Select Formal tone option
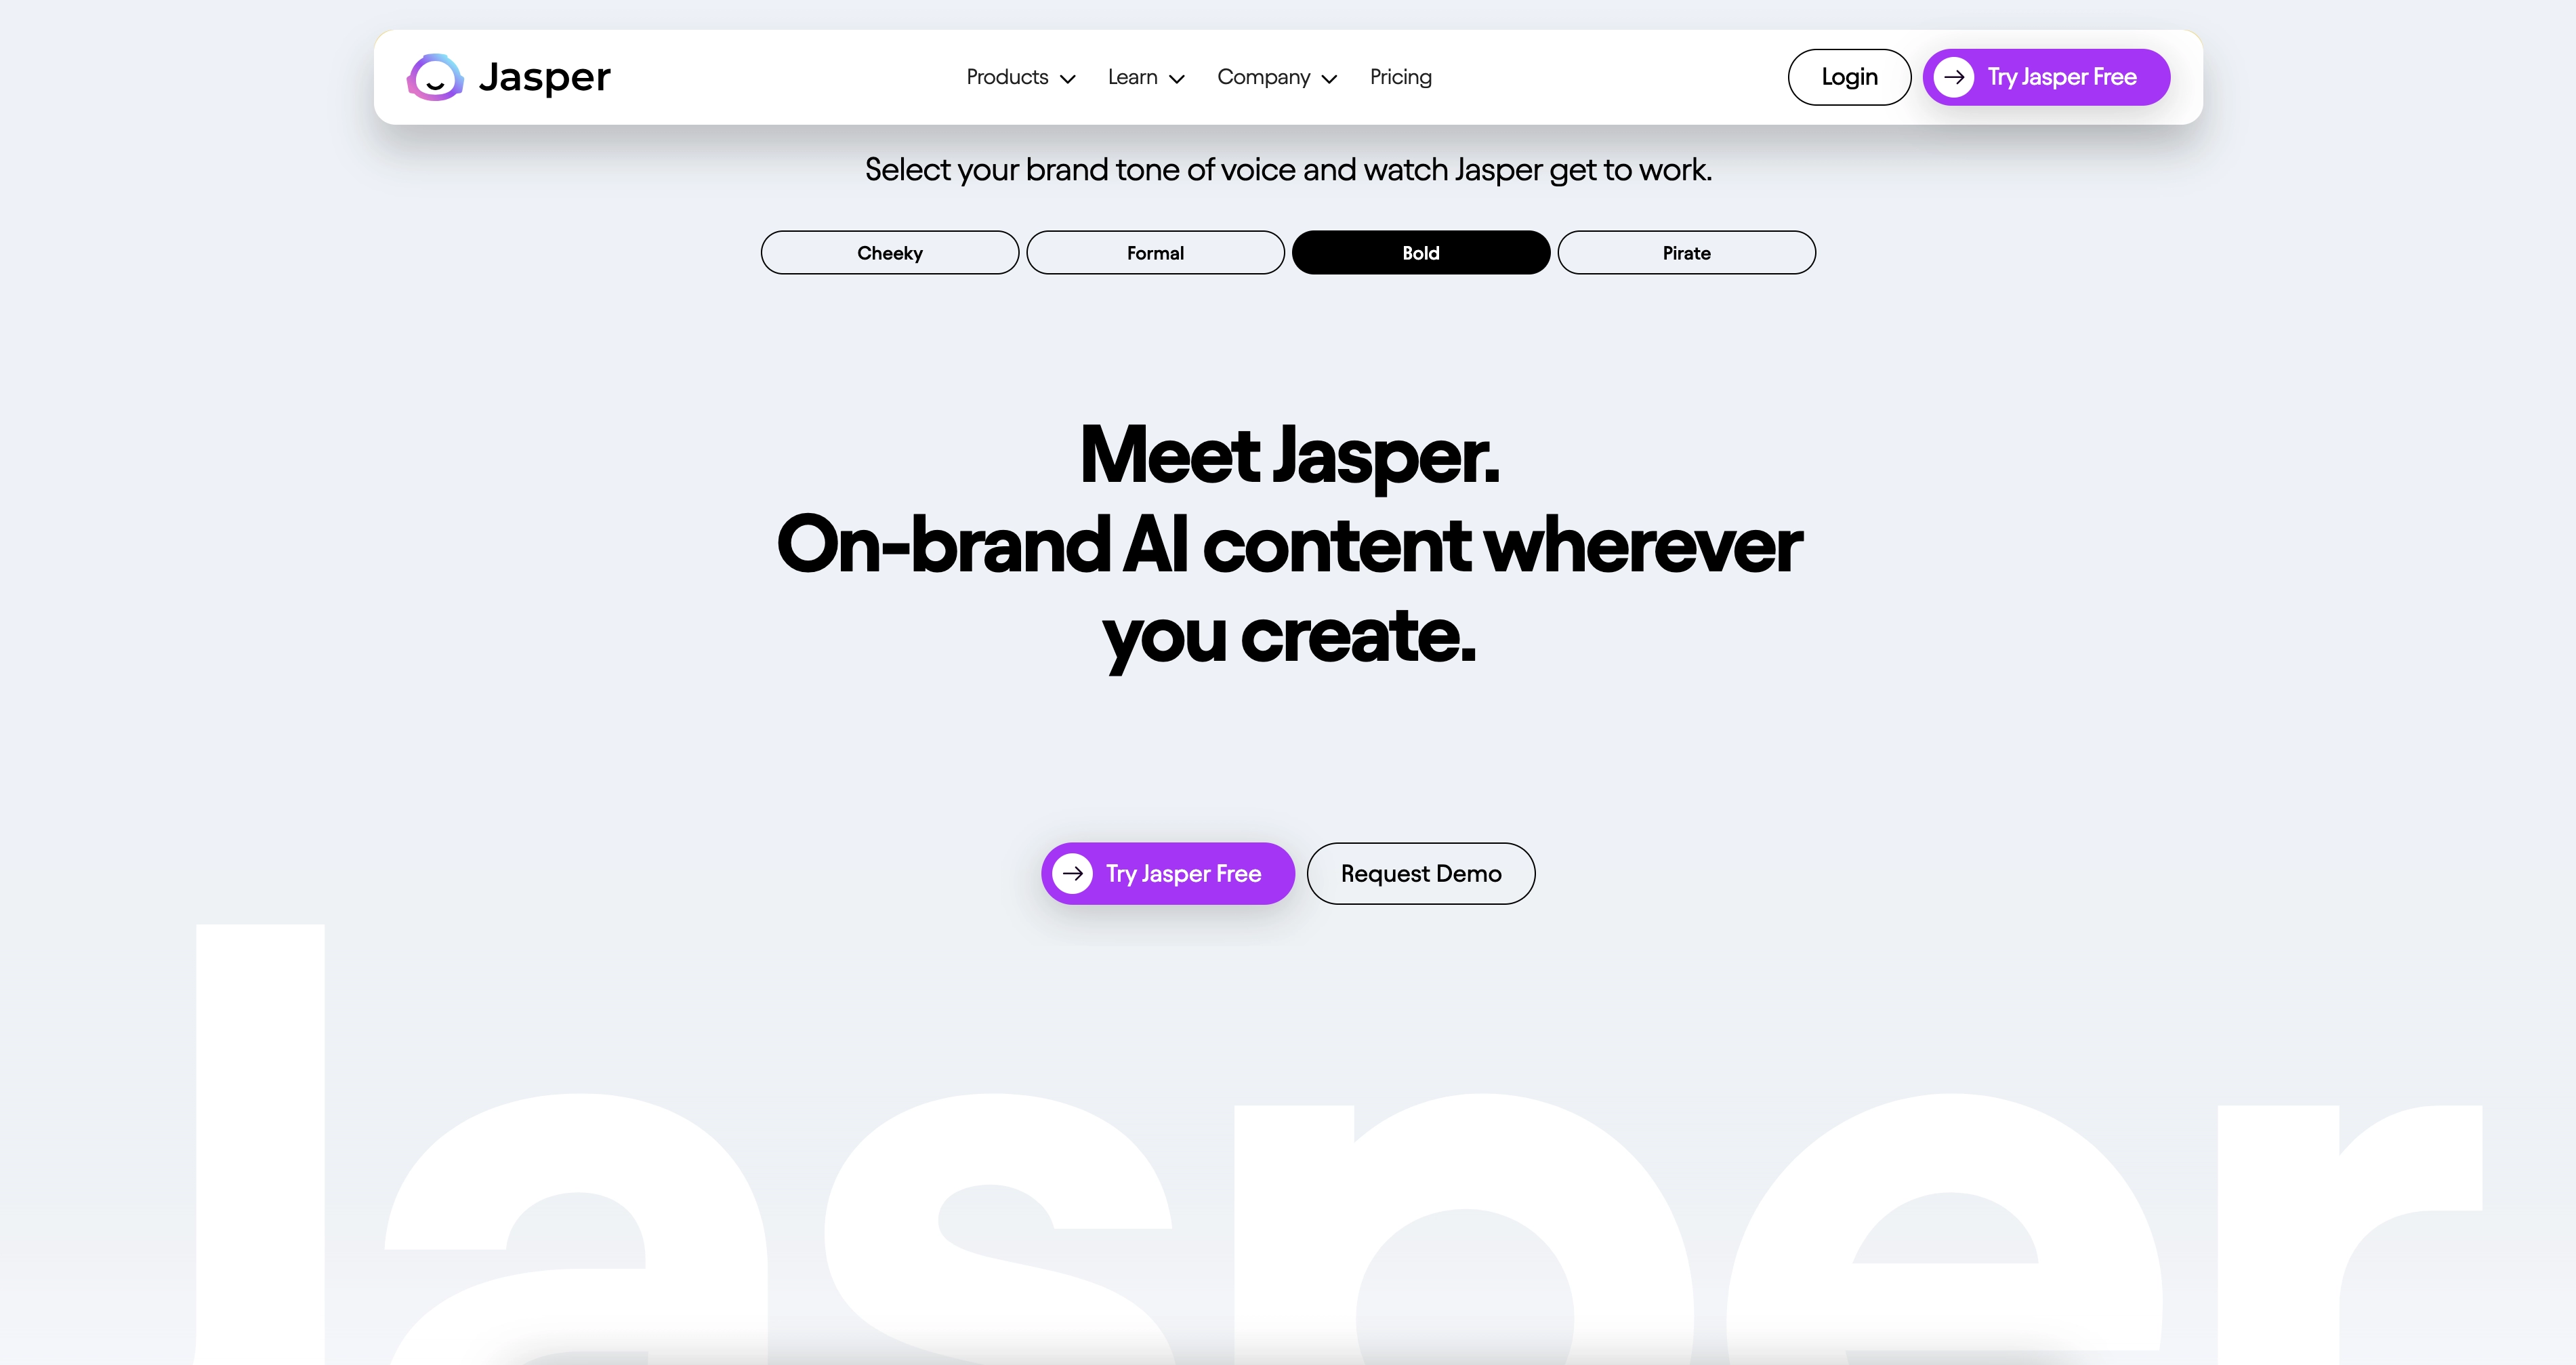 [1155, 252]
